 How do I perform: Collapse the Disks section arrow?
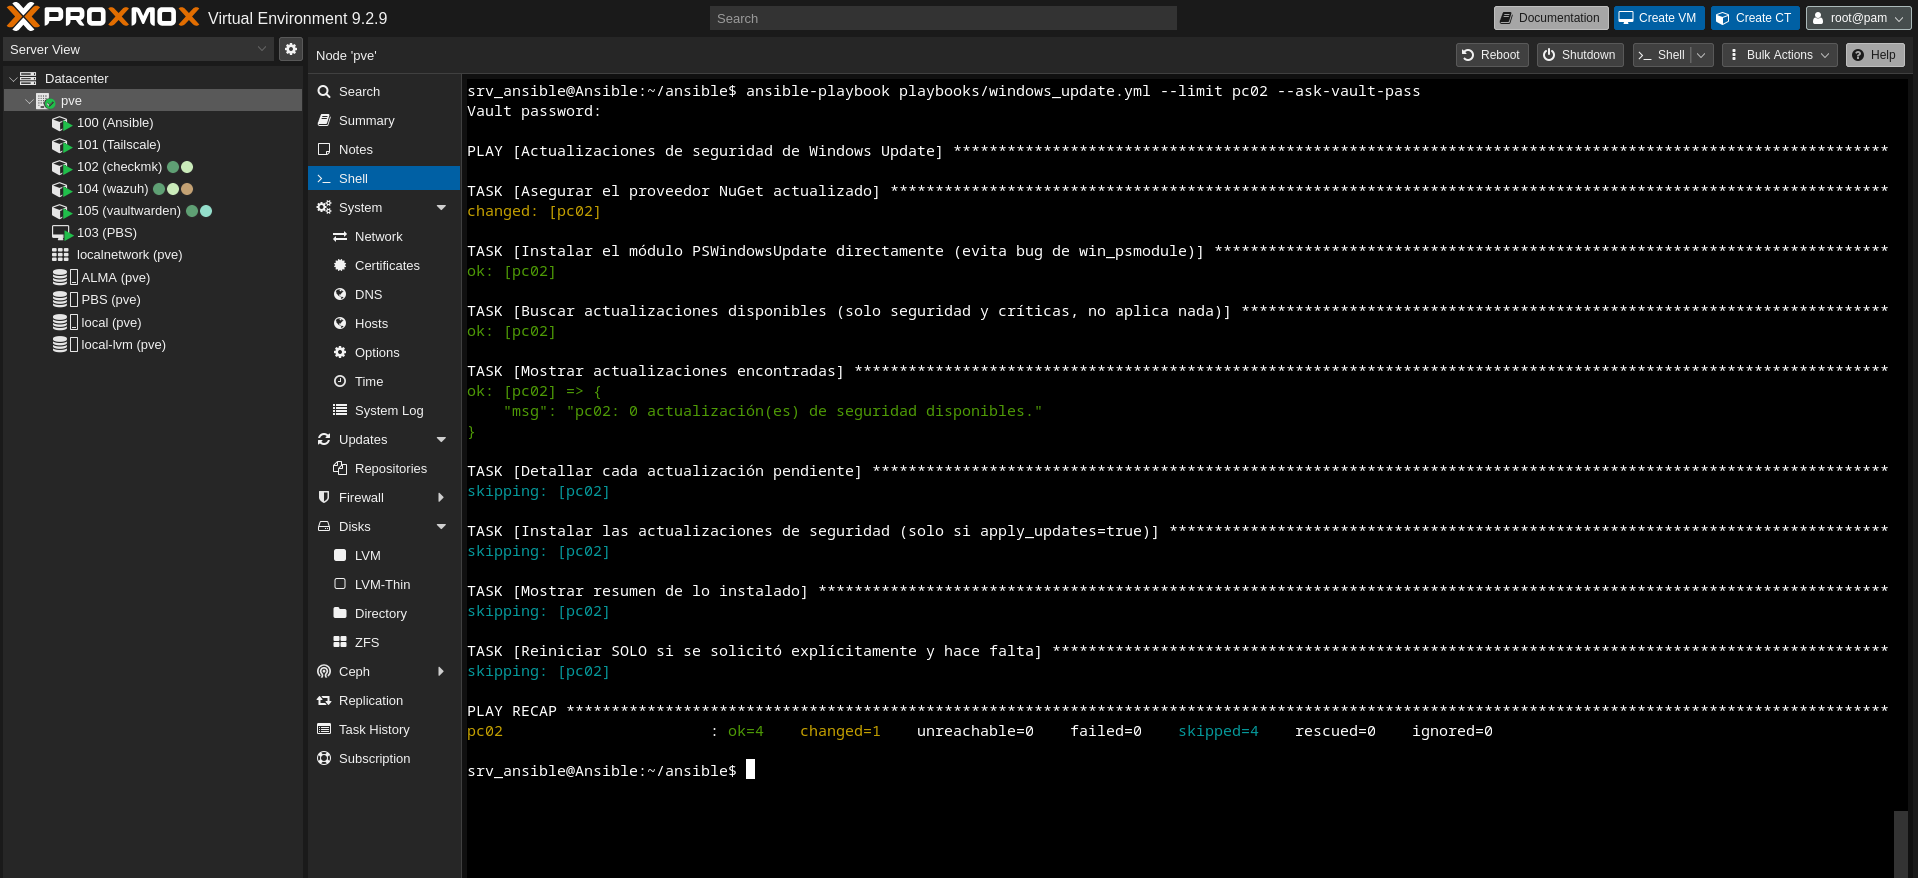tap(441, 527)
